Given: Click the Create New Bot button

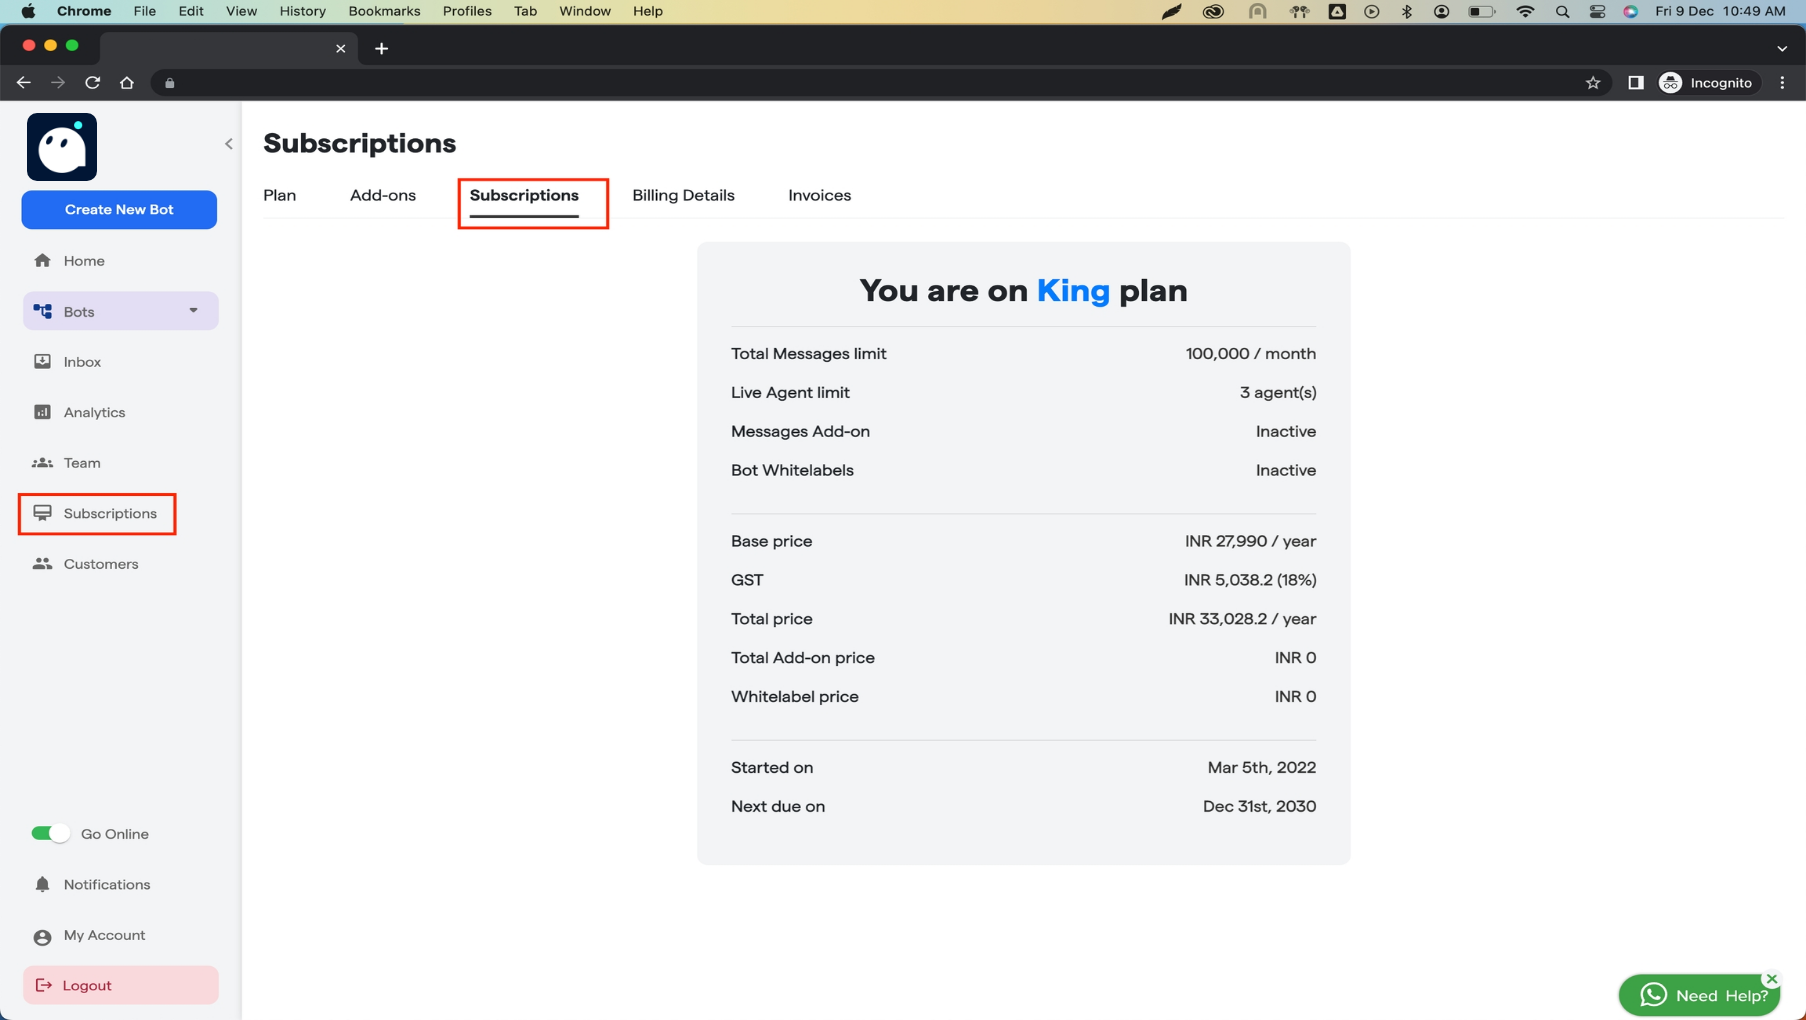Looking at the screenshot, I should [x=119, y=210].
